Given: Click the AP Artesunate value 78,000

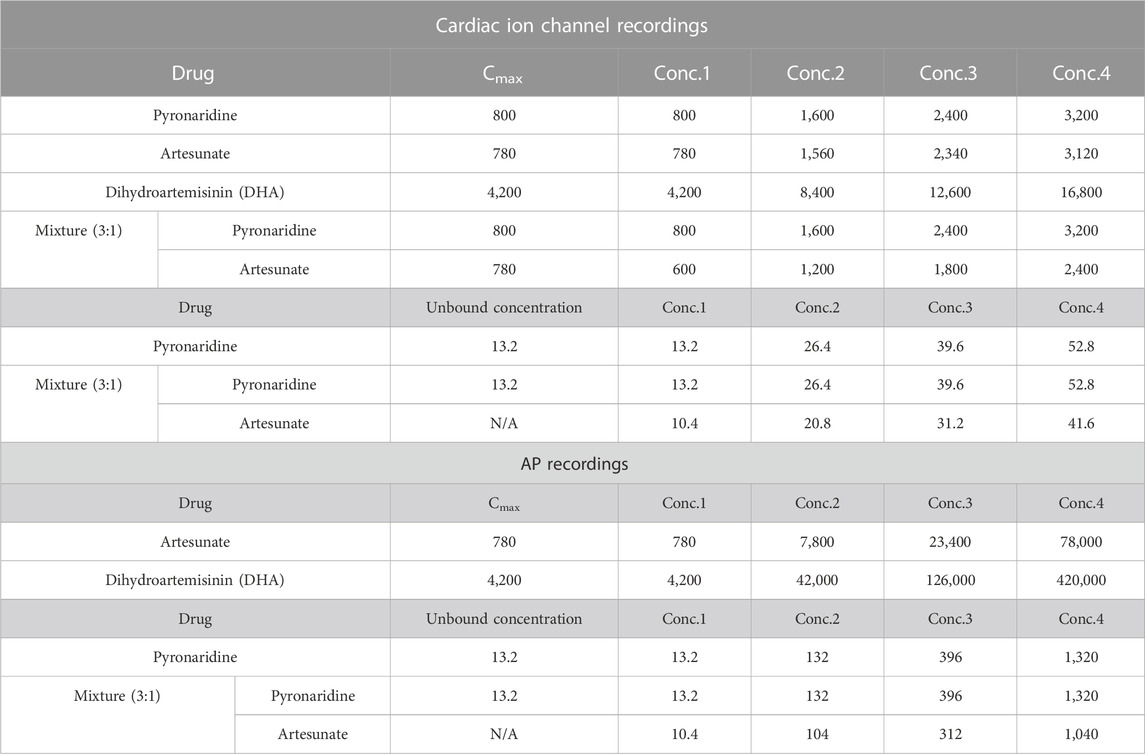Looking at the screenshot, I should point(1081,542).
